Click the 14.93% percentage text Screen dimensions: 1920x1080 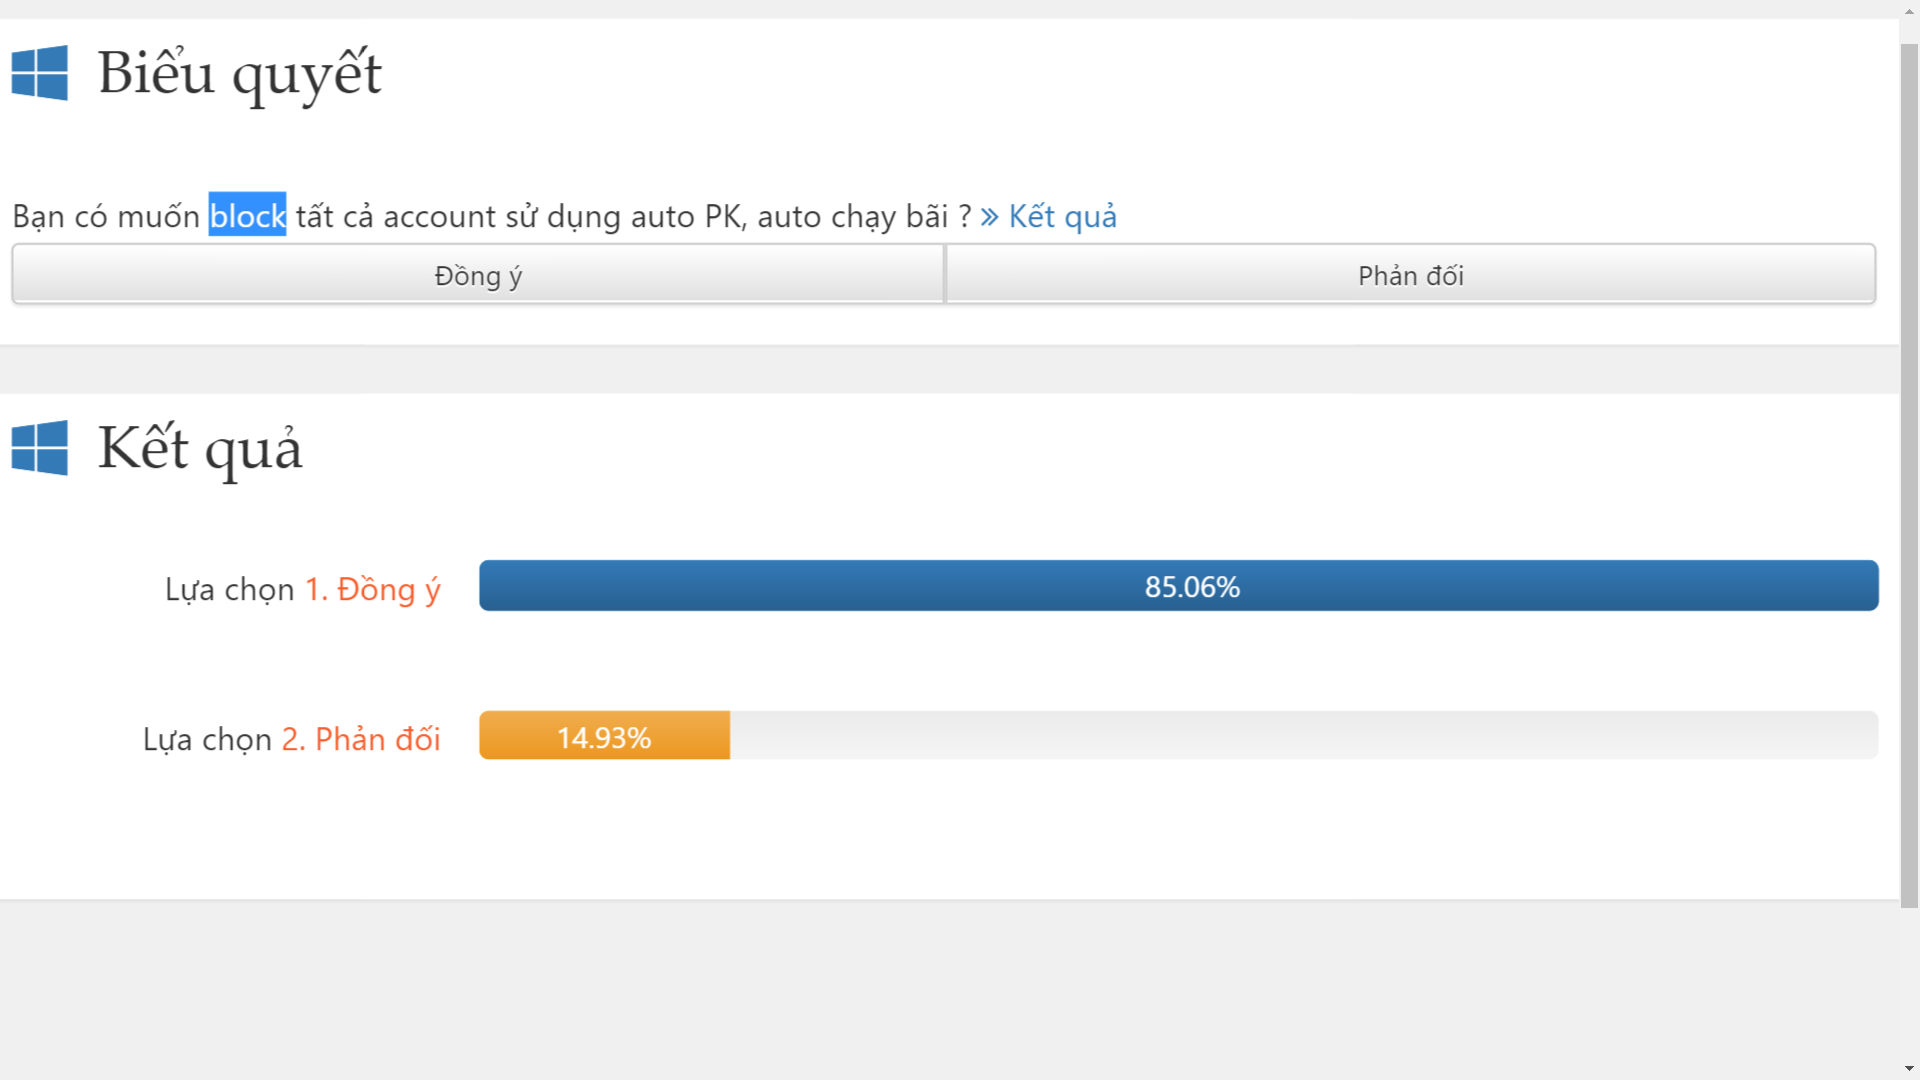pyautogui.click(x=604, y=738)
